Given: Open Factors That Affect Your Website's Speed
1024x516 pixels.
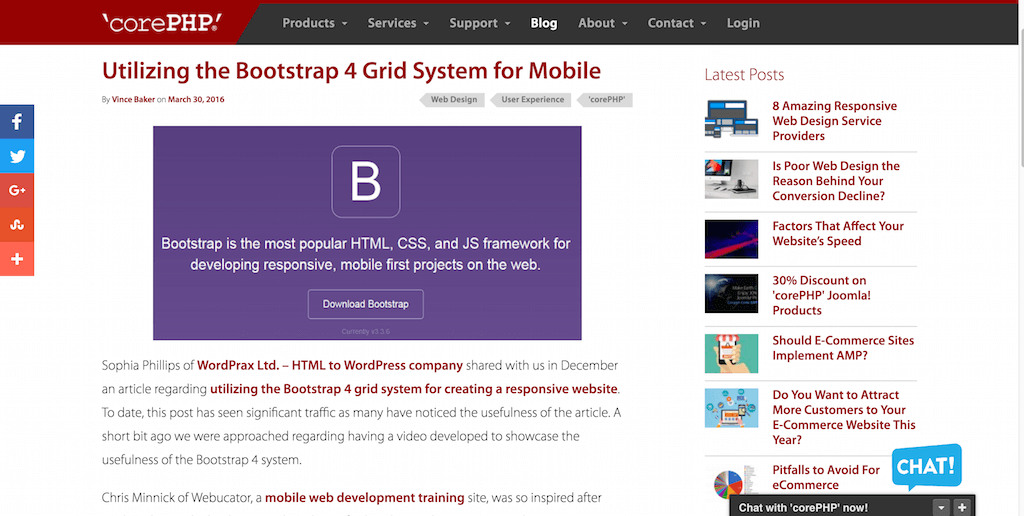Looking at the screenshot, I should 838,233.
